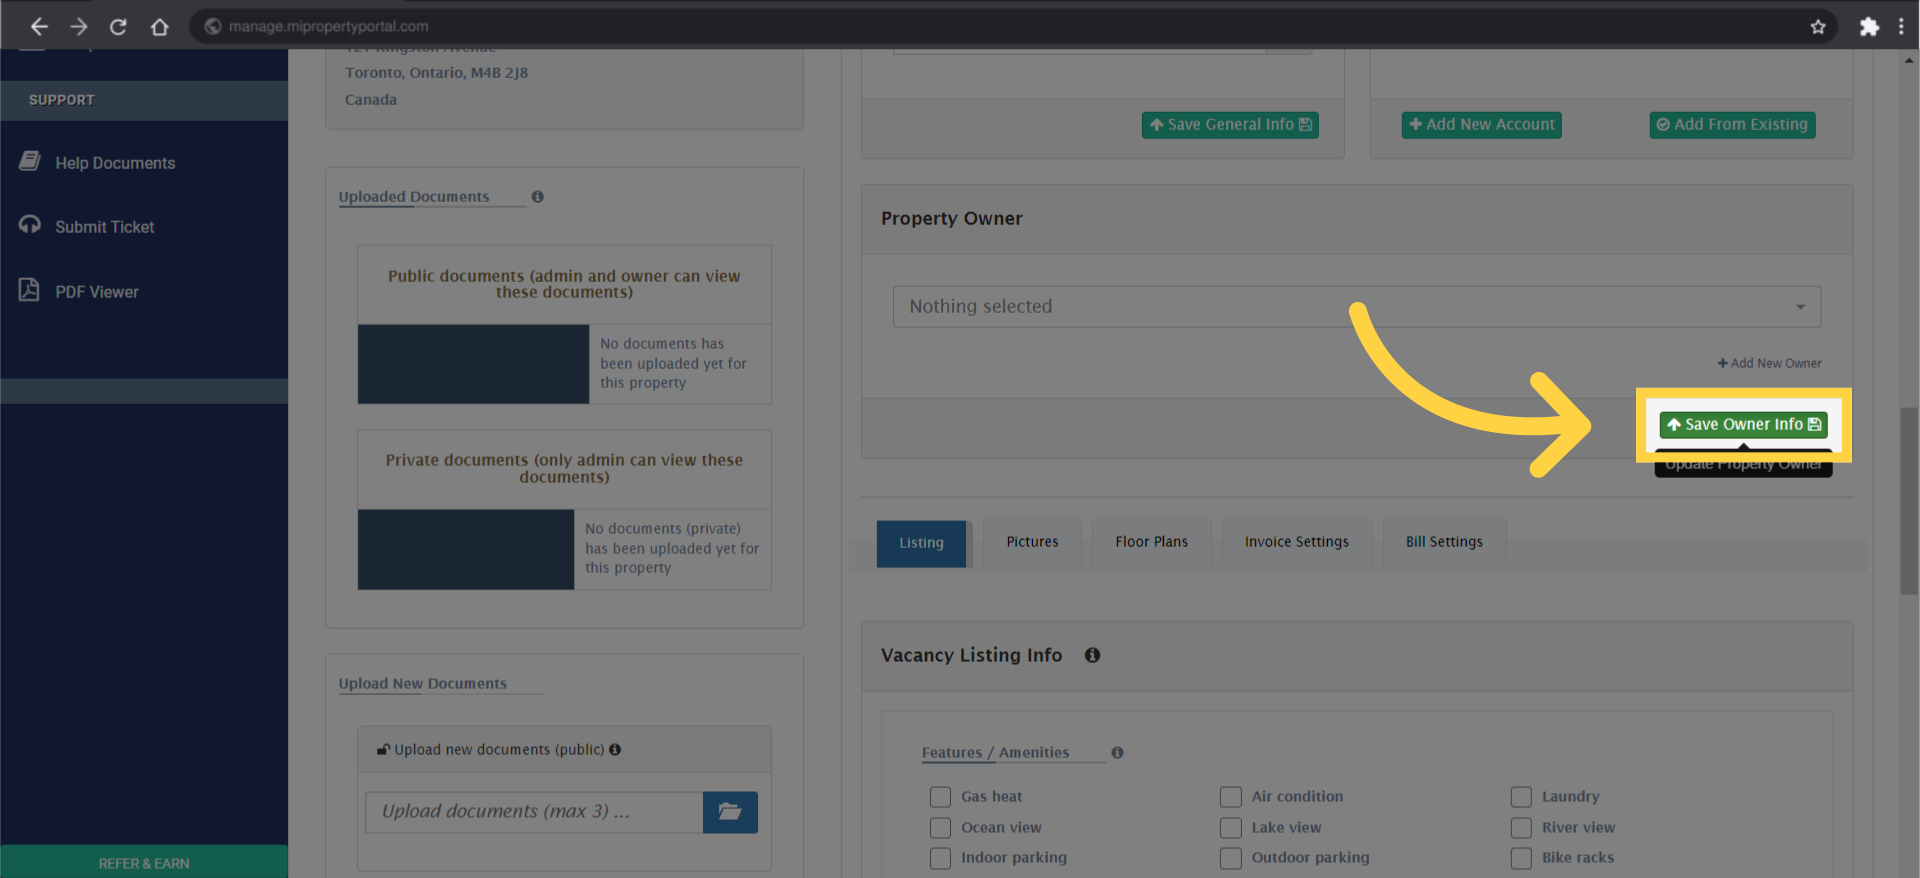This screenshot has width=1920, height=878.
Task: Click Save General Info button
Action: (x=1230, y=125)
